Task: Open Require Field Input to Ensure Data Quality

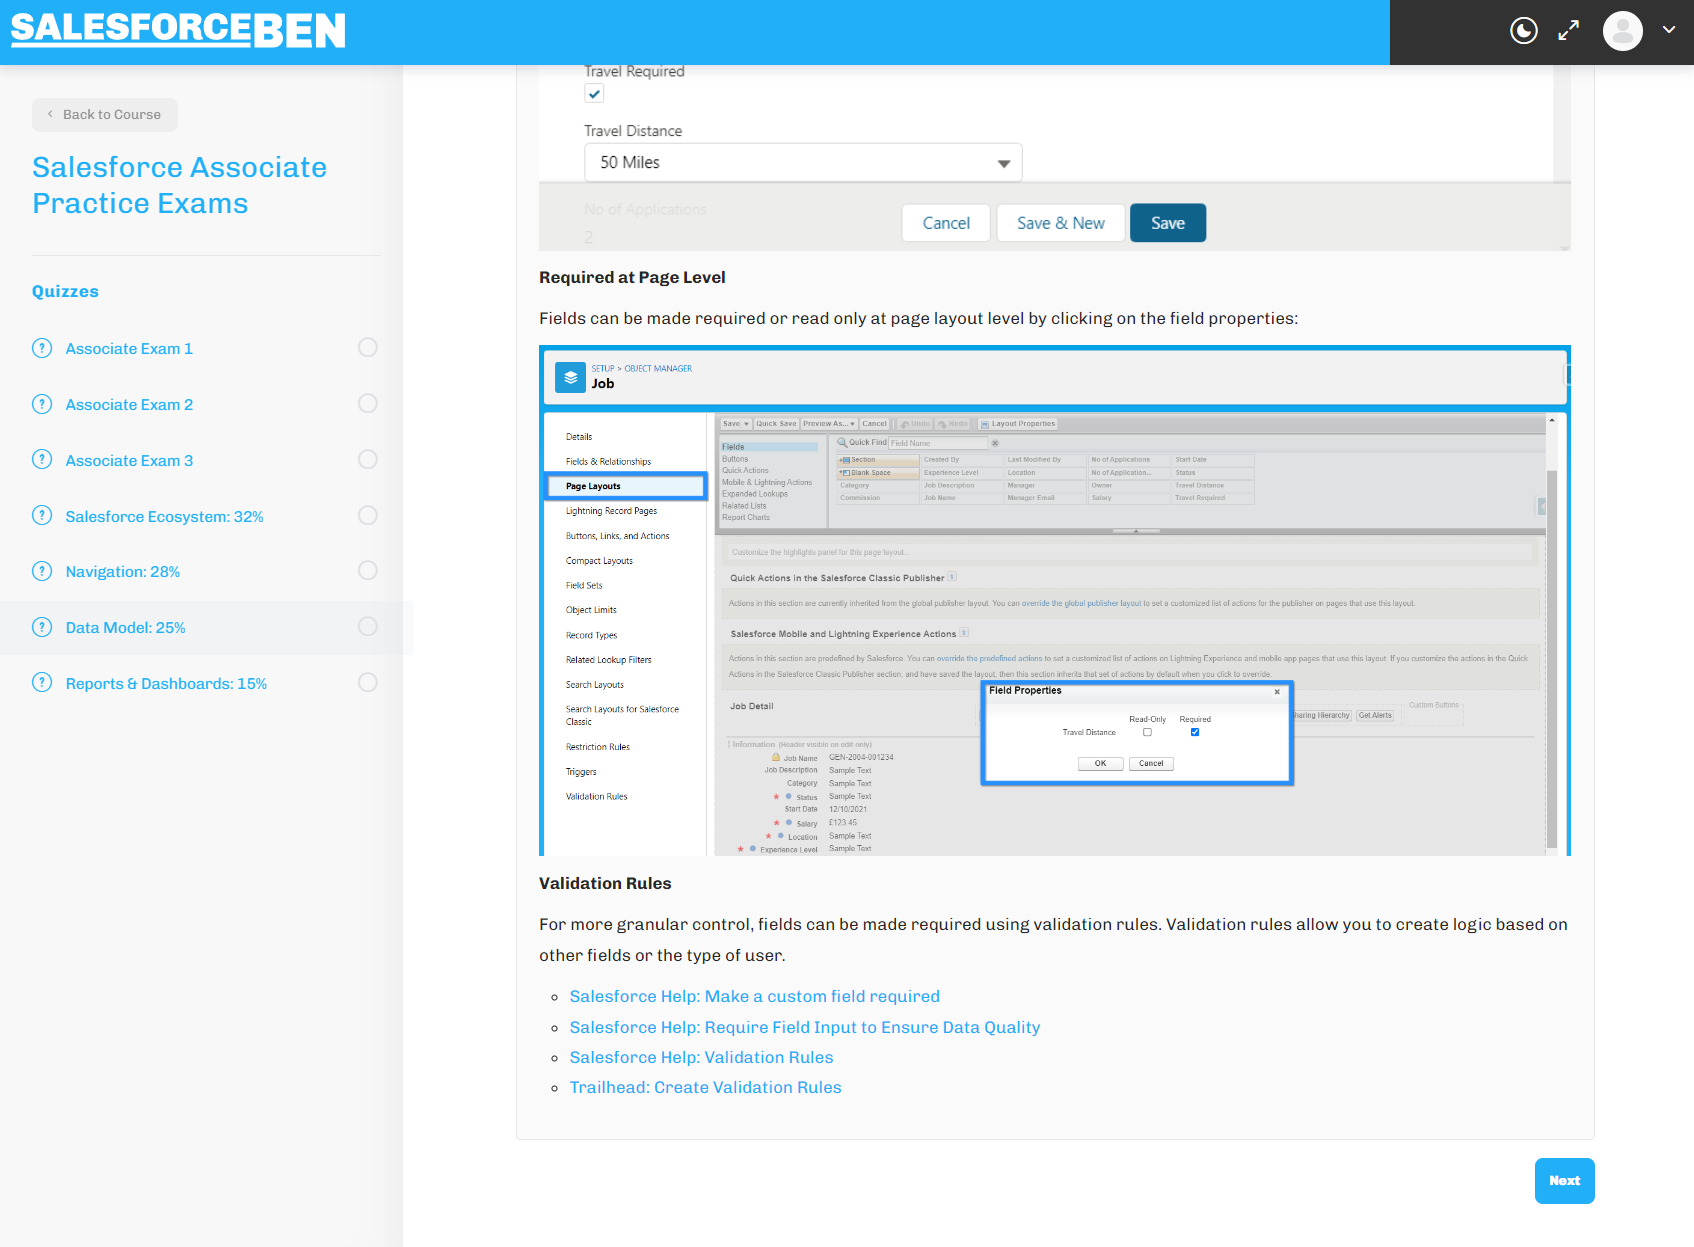Action: pyautogui.click(x=805, y=1028)
